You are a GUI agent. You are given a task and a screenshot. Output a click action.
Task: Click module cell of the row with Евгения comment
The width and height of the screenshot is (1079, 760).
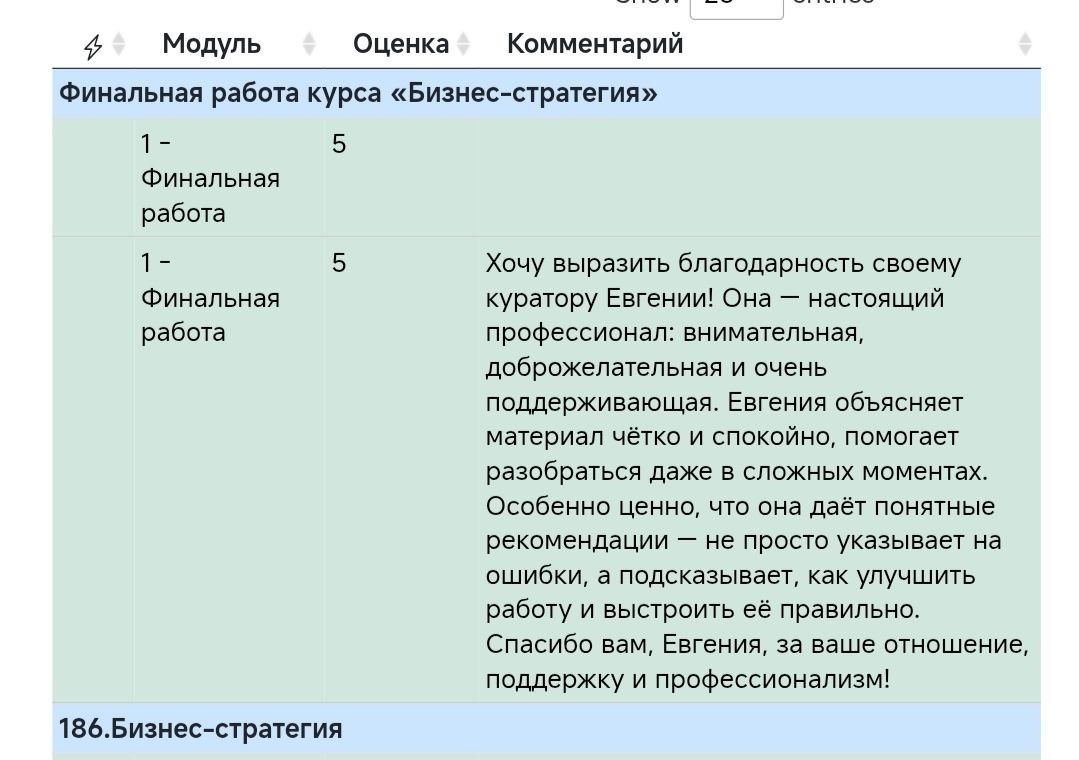(x=228, y=469)
